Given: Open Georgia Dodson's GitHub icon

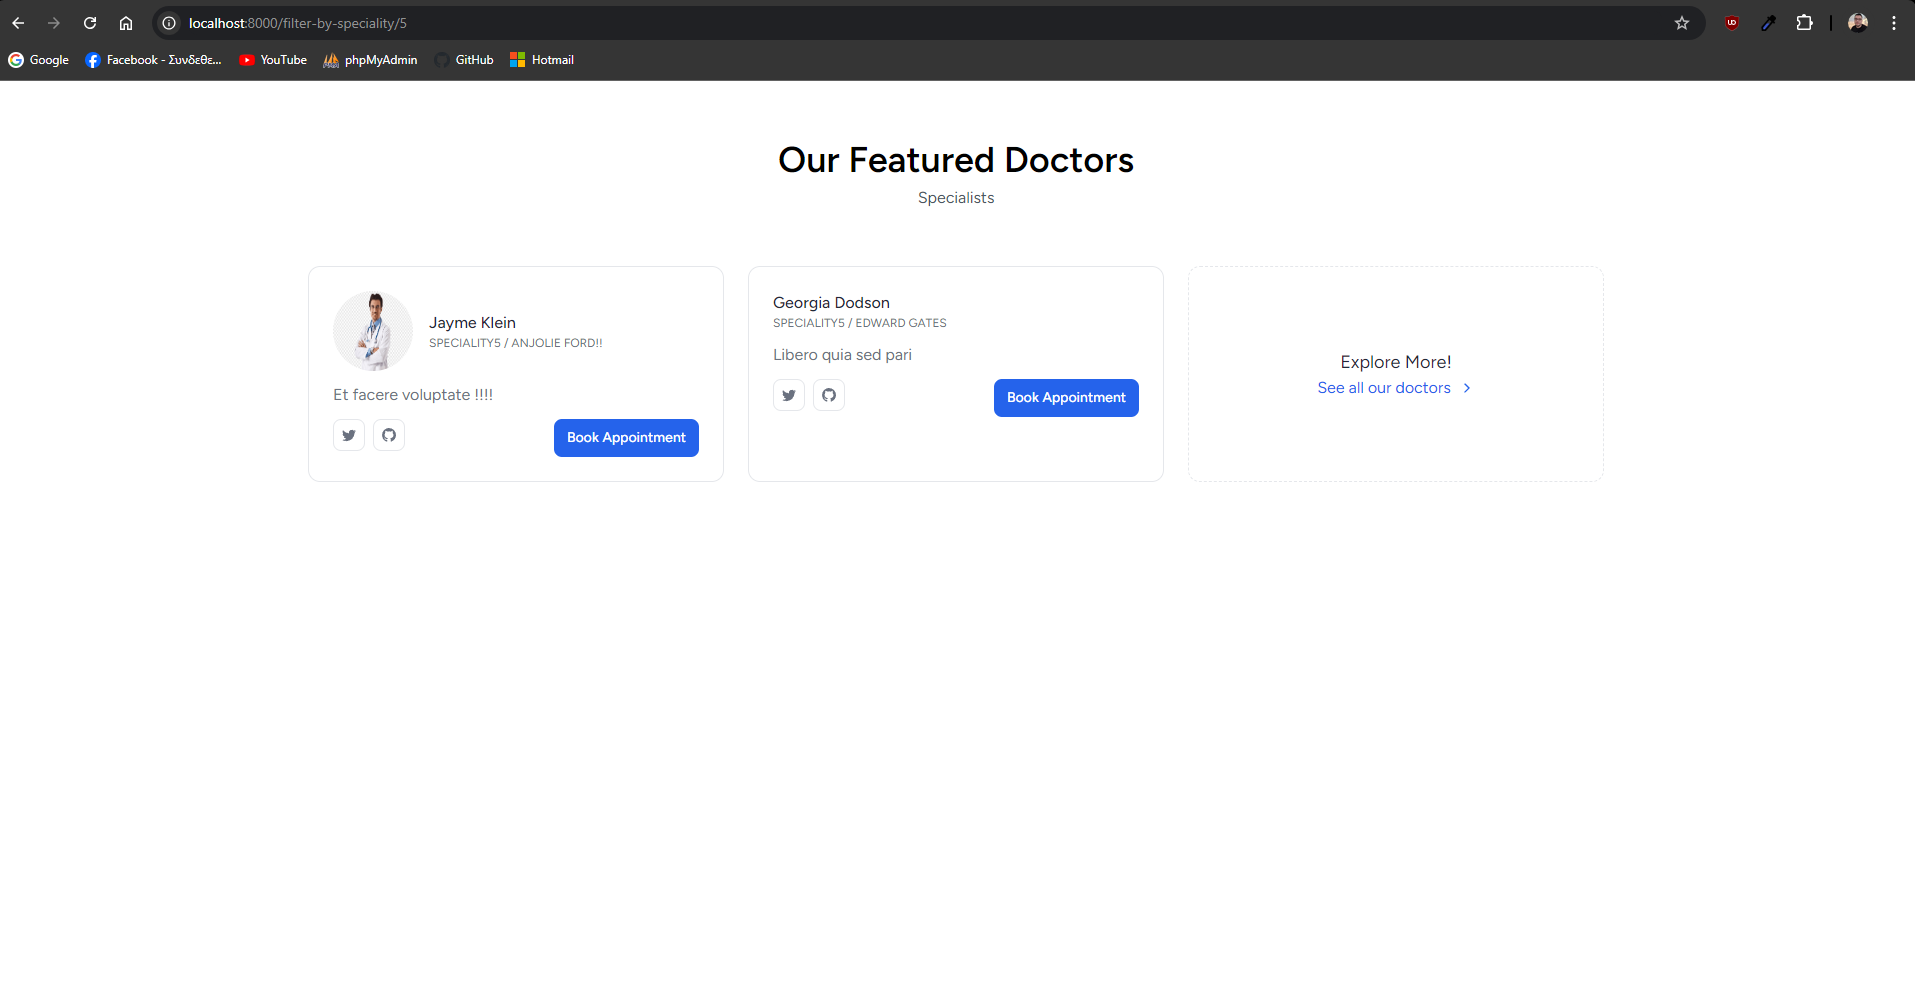Looking at the screenshot, I should [829, 395].
